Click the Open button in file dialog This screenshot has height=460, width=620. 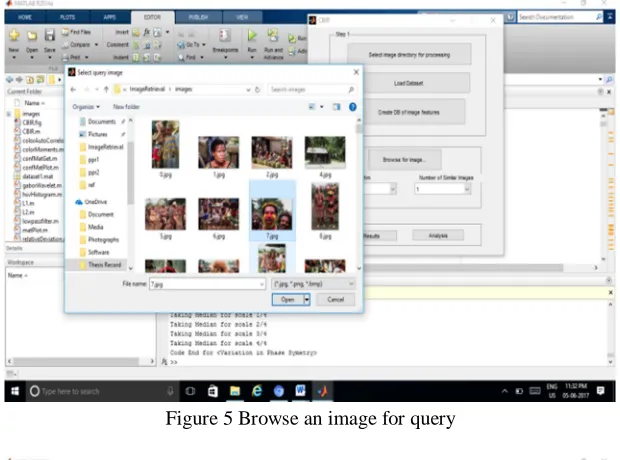[287, 299]
